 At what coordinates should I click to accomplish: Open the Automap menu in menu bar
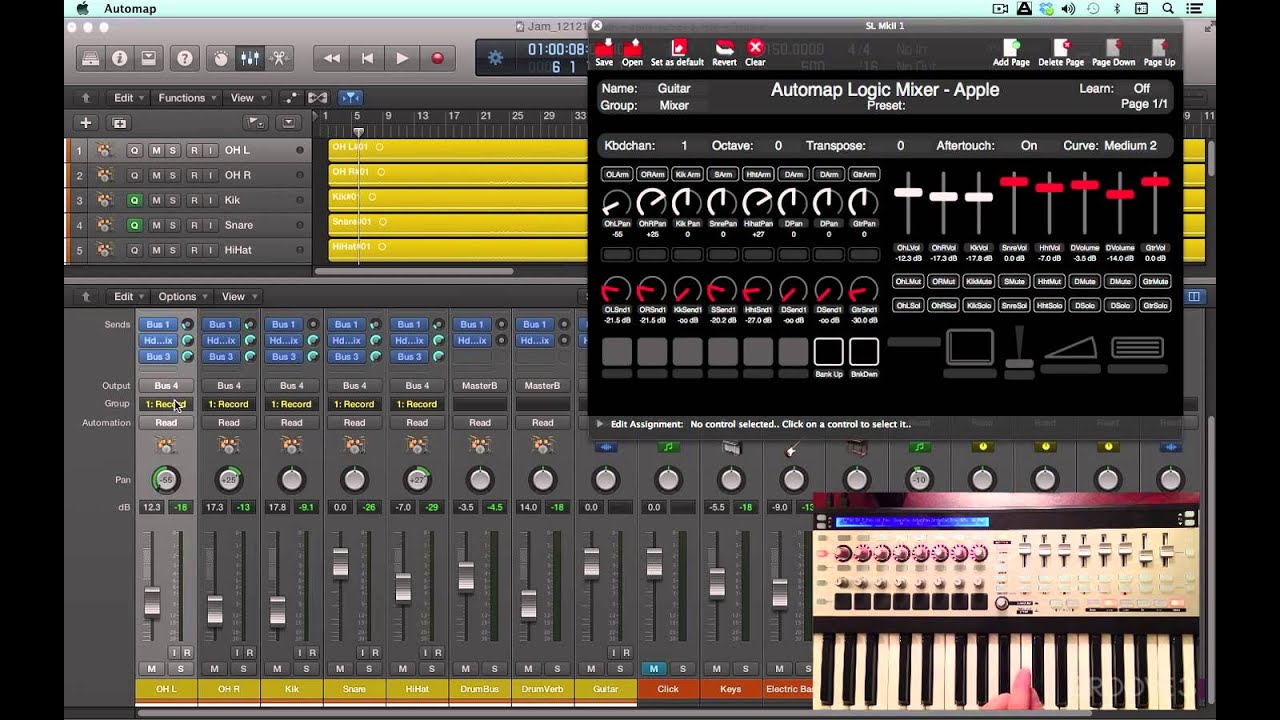point(129,9)
